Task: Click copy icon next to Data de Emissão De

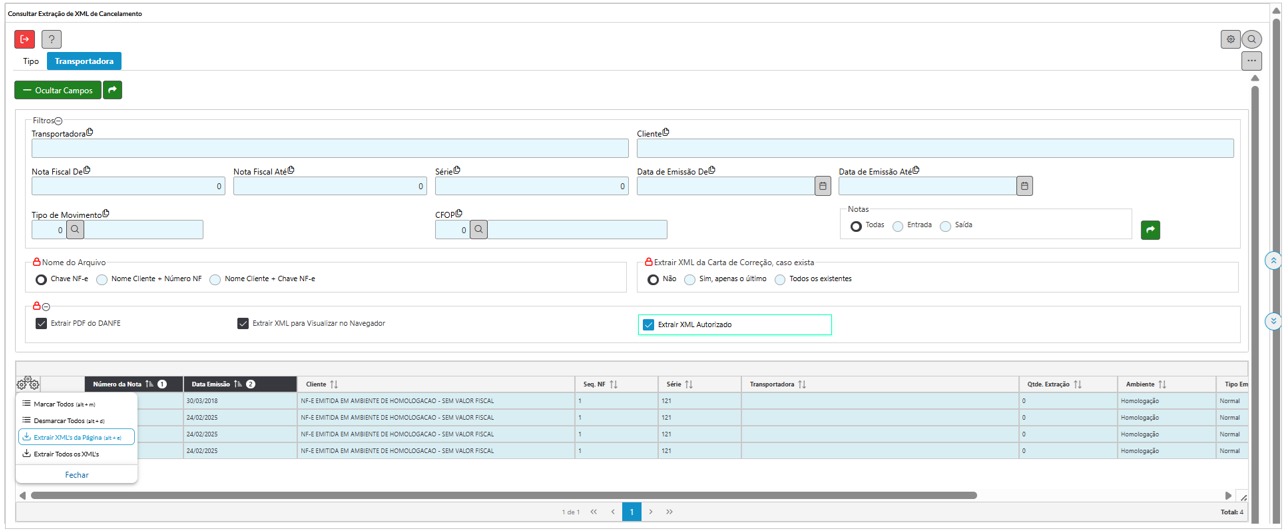Action: pos(712,170)
